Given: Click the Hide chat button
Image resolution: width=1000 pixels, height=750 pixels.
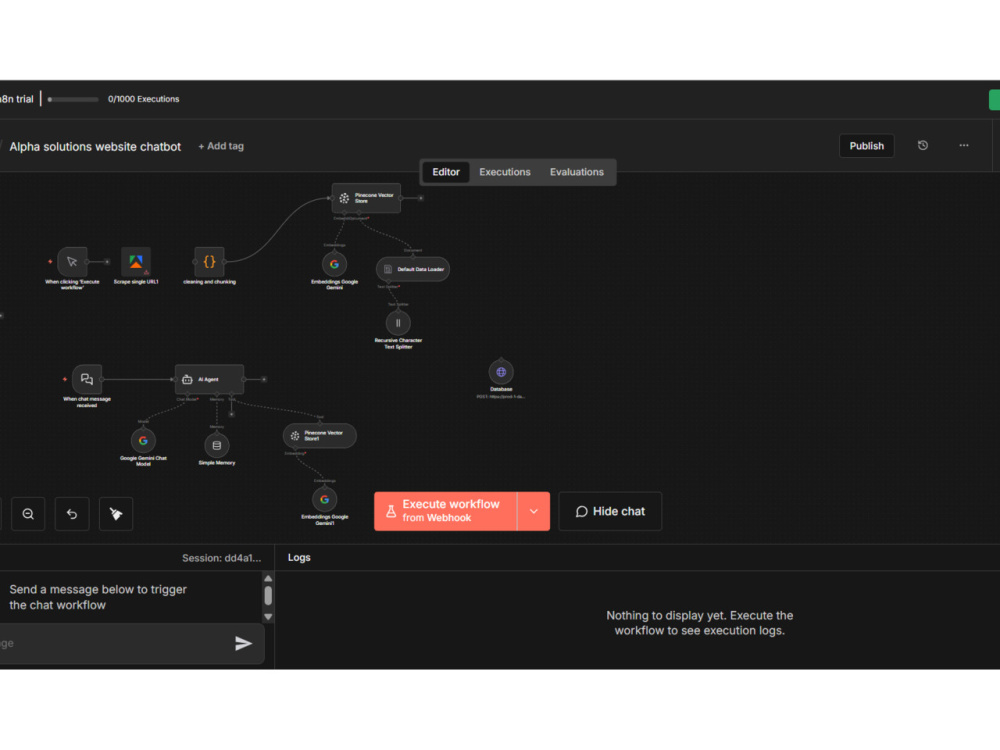Looking at the screenshot, I should (x=610, y=511).
